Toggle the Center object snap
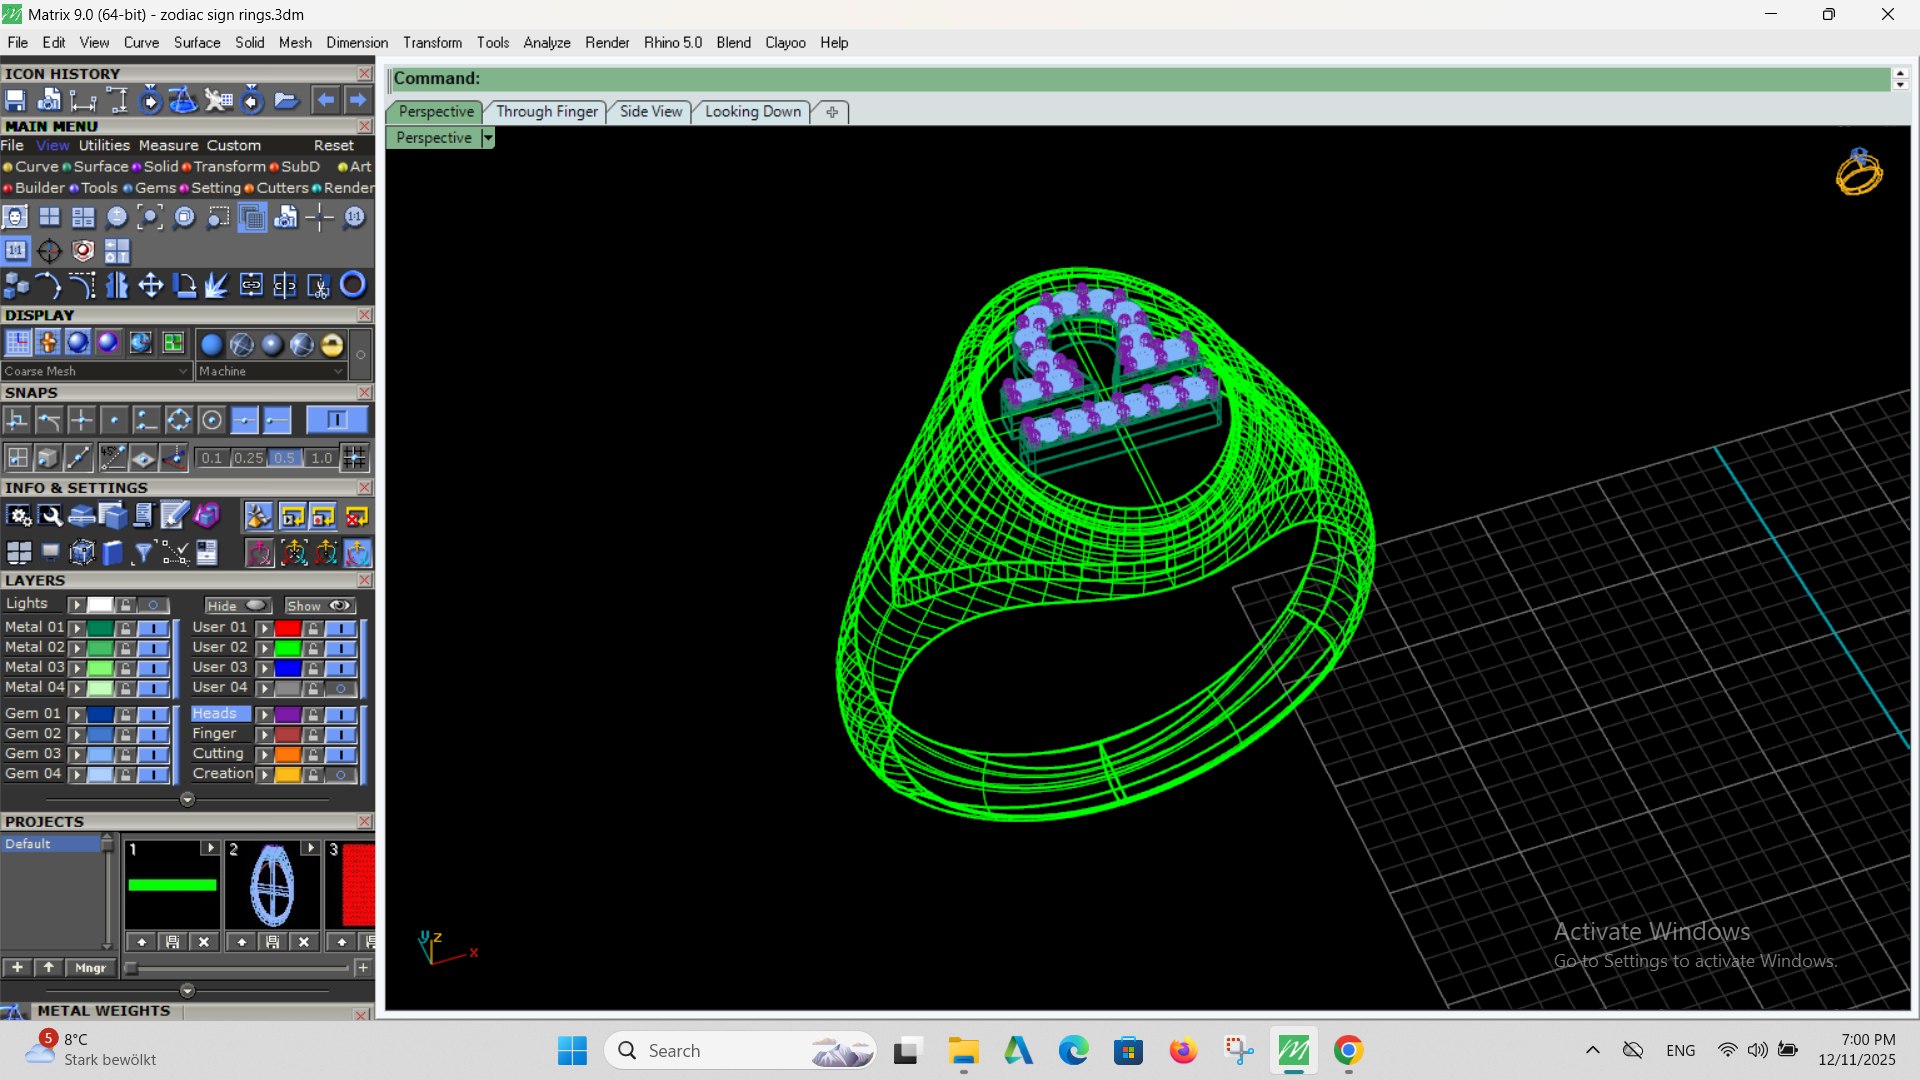This screenshot has width=1920, height=1080. click(211, 421)
